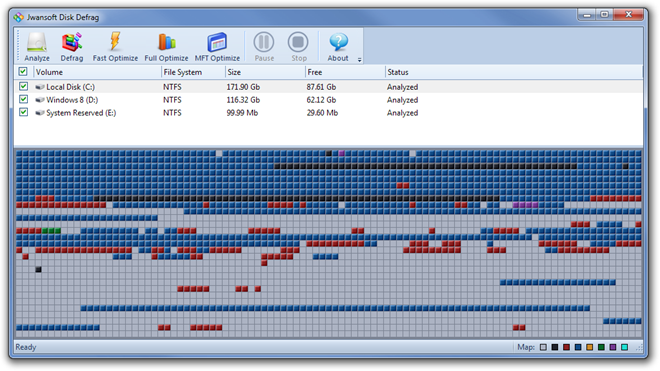Start Defrag from the toolbar
Viewport: 660px width, 371px height.
(x=72, y=46)
